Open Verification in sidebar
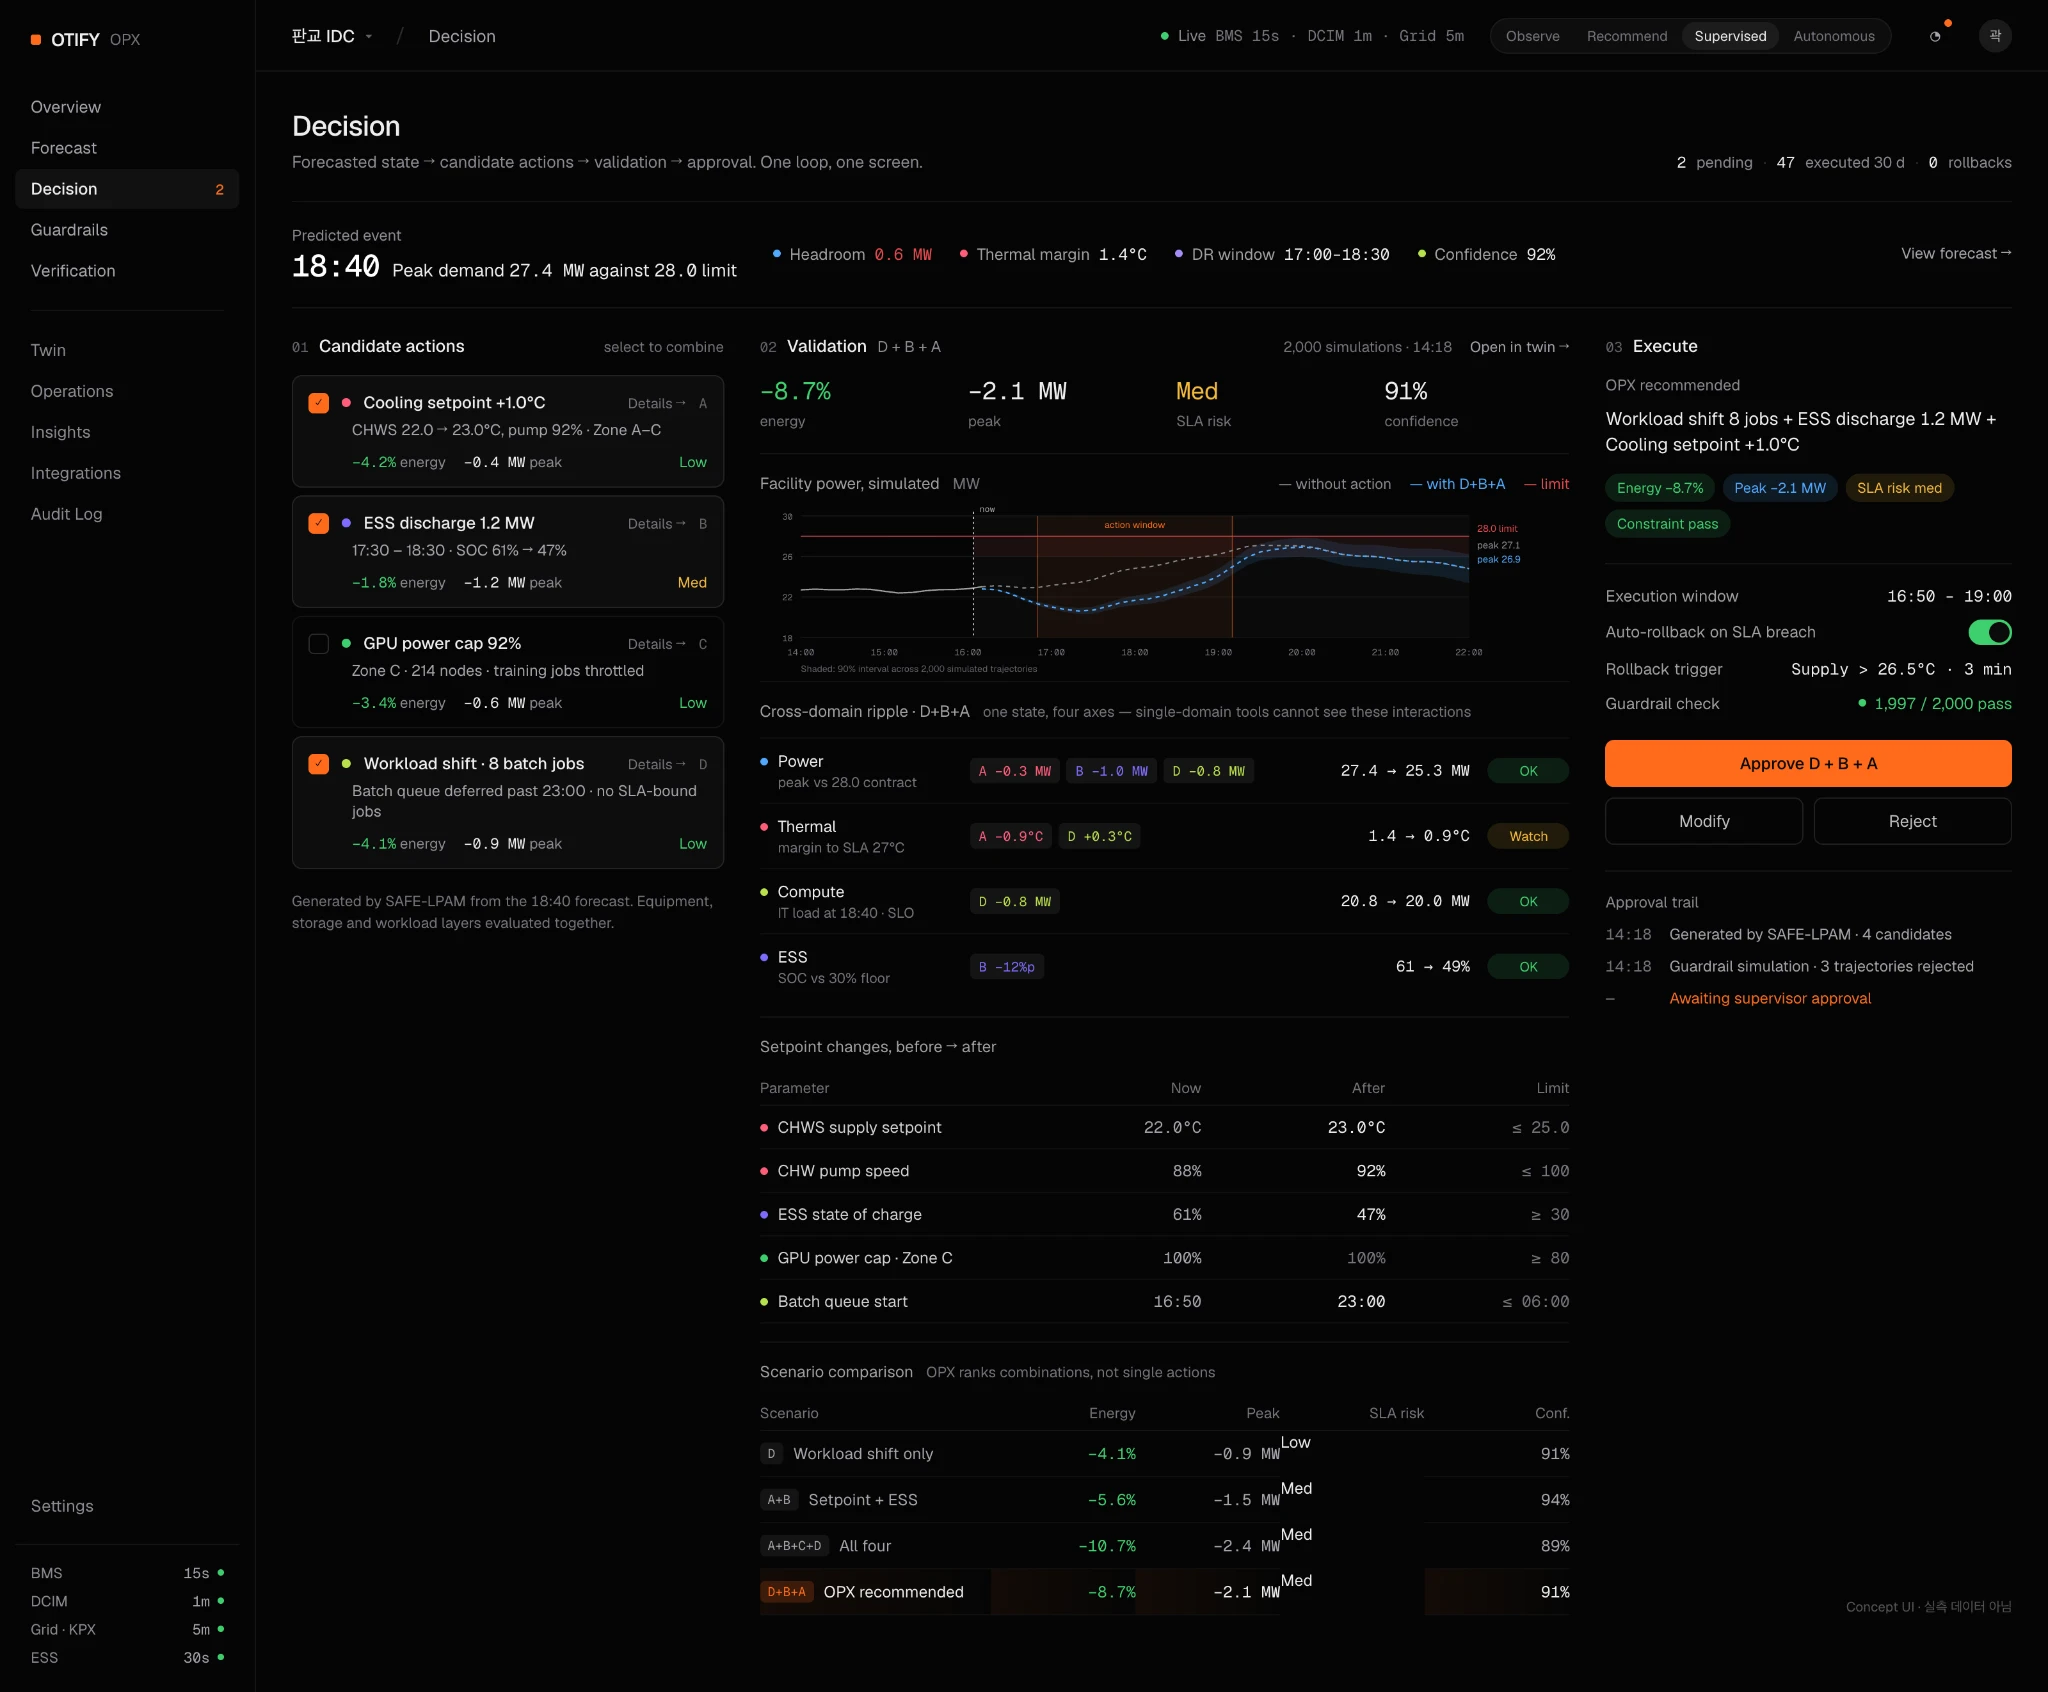The image size is (2048, 1692). pos(127,271)
